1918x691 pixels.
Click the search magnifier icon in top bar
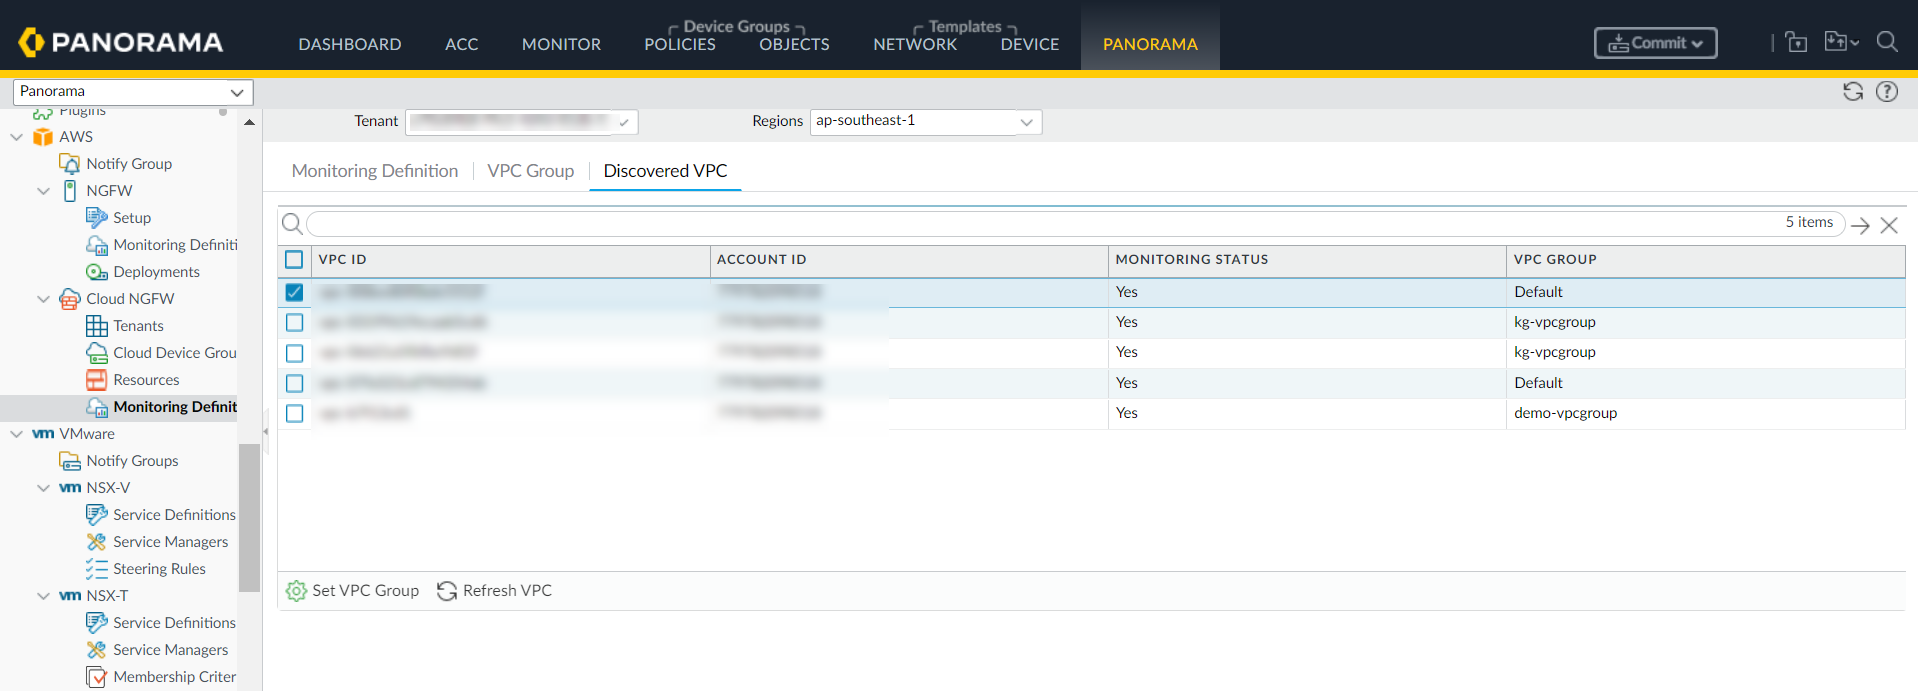pos(1886,42)
